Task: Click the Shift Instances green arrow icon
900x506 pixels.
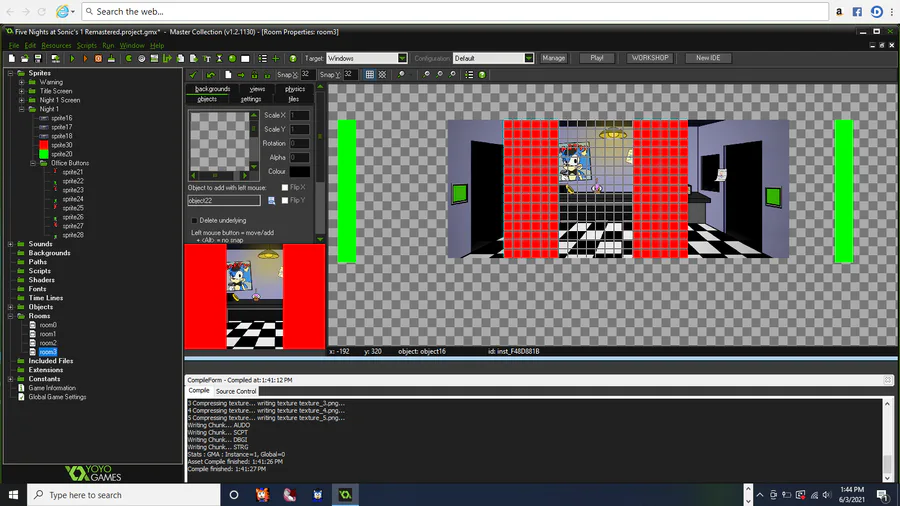Action: pyautogui.click(x=241, y=75)
